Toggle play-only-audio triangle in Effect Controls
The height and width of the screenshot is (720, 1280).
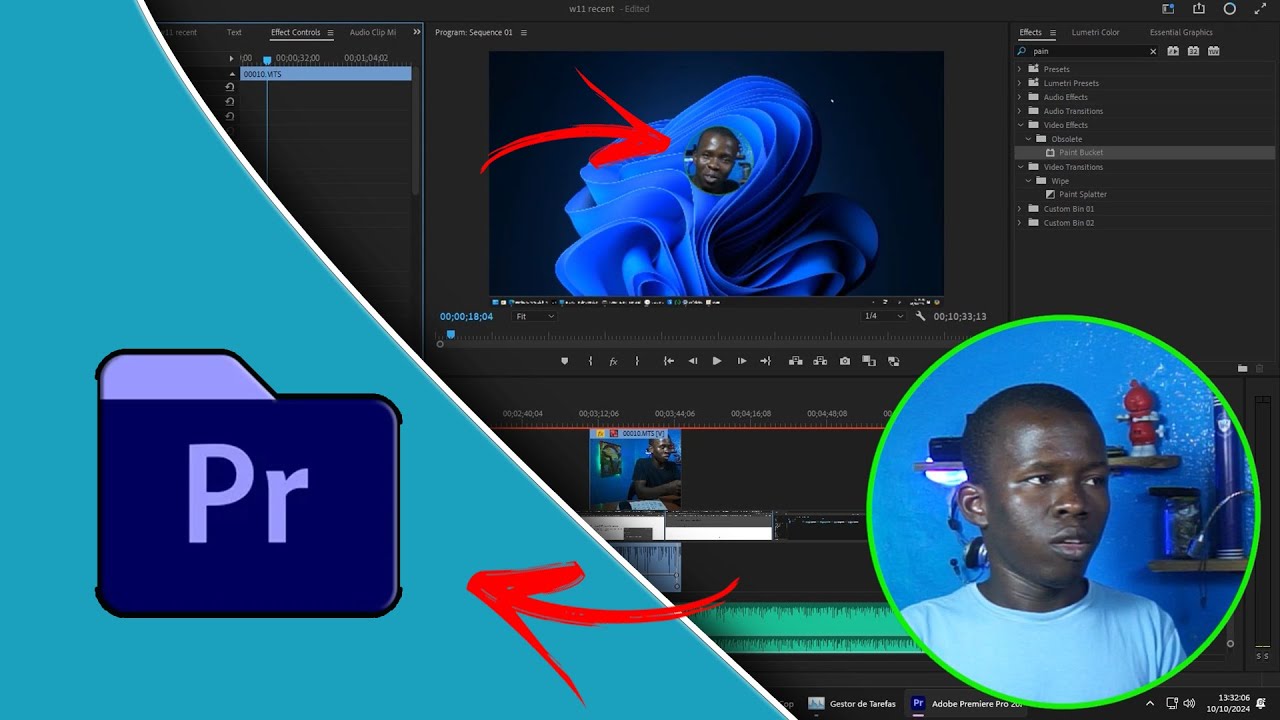pyautogui.click(x=232, y=59)
